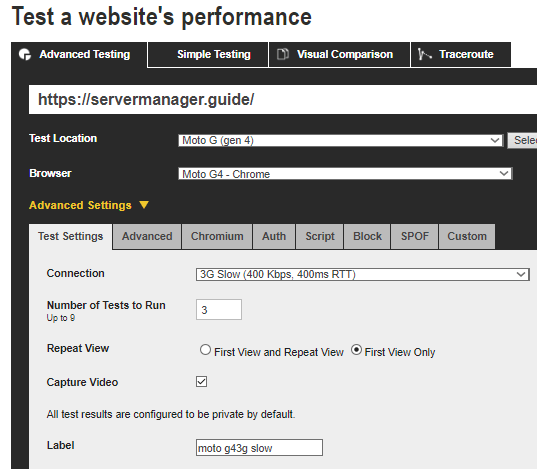Open the Connection dropdown 3G Slow

coord(363,274)
